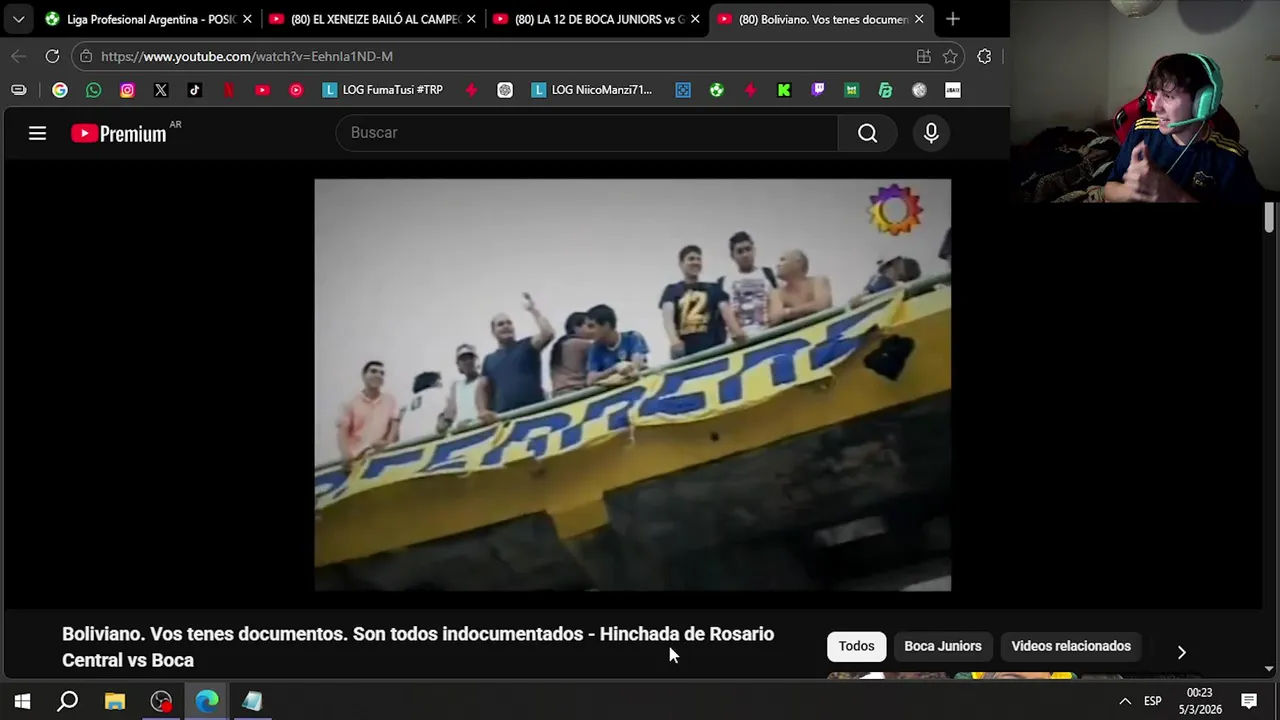
Task: Select the Todos filter chip
Action: (856, 646)
